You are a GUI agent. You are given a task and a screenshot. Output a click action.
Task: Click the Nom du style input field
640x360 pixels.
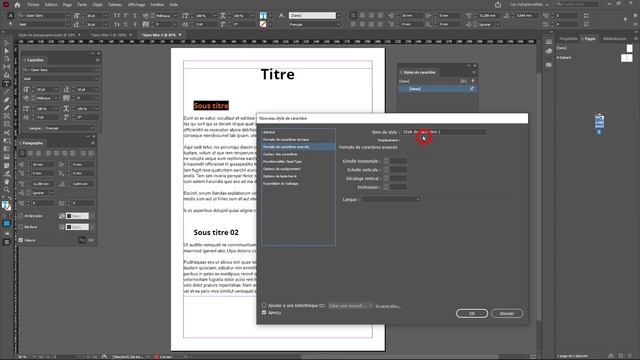pyautogui.click(x=444, y=132)
